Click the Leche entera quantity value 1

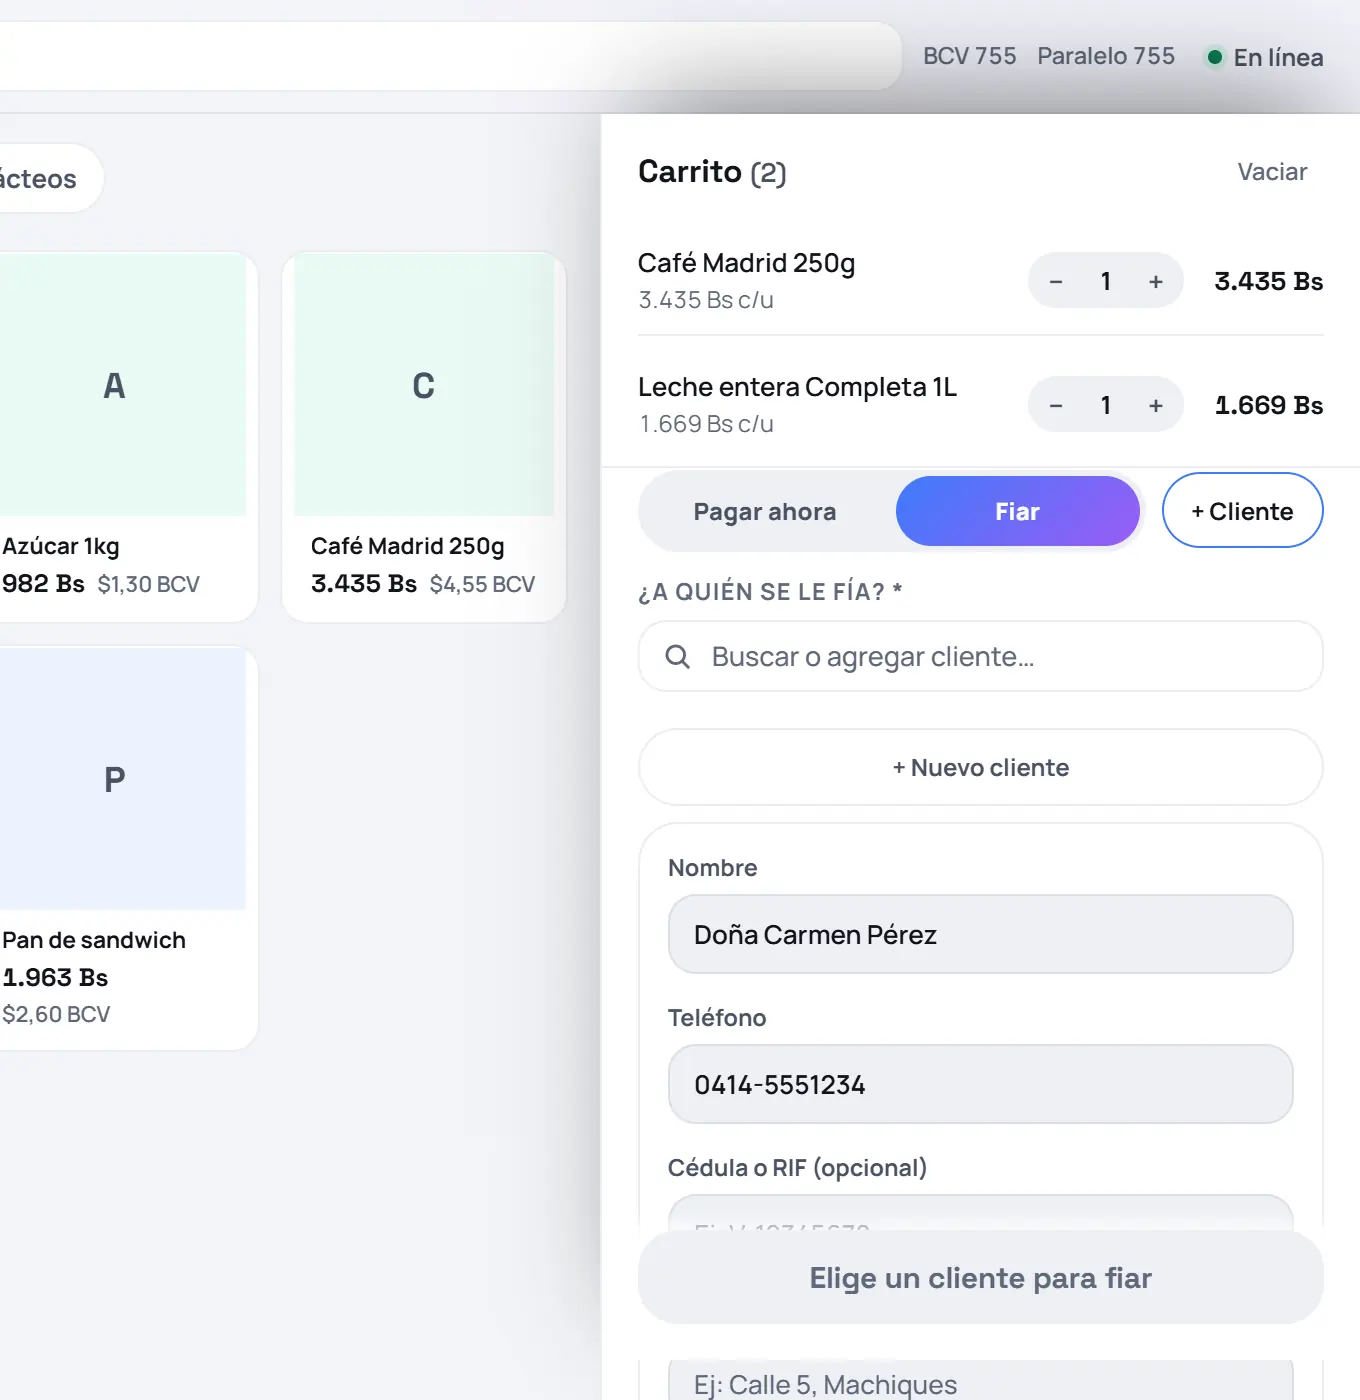coord(1106,405)
